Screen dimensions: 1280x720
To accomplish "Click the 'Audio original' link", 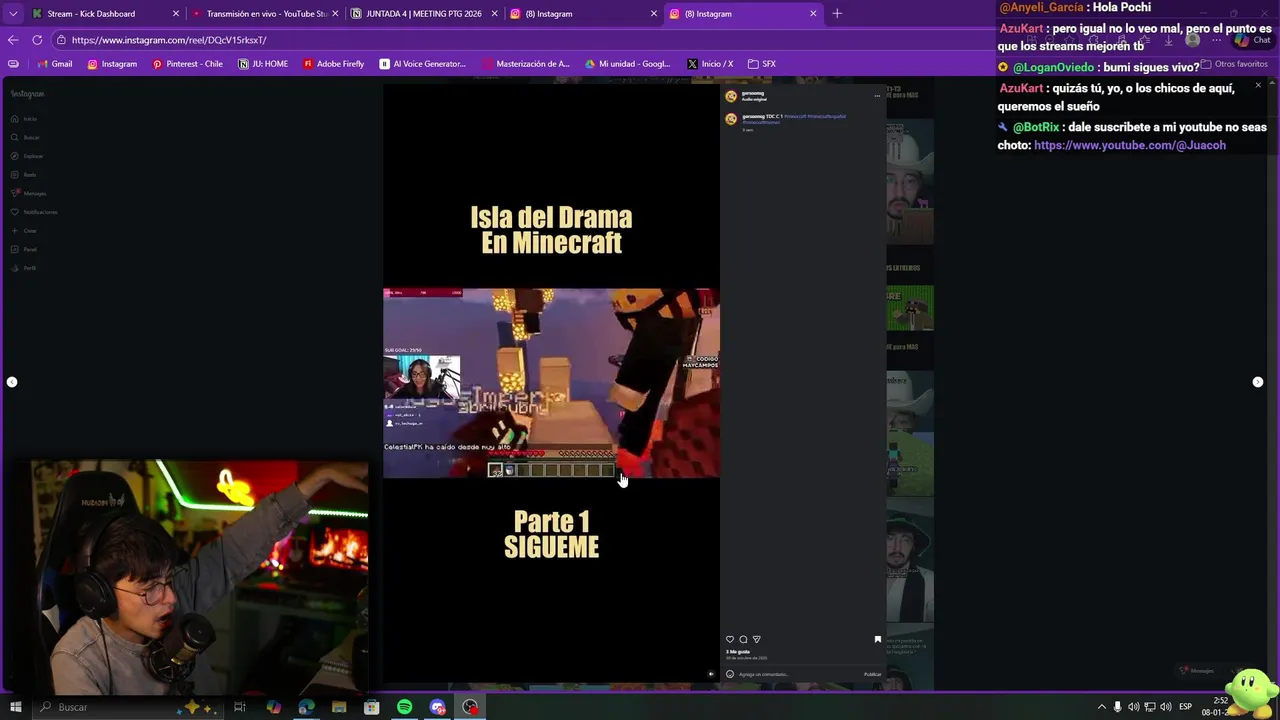I will coord(754,99).
